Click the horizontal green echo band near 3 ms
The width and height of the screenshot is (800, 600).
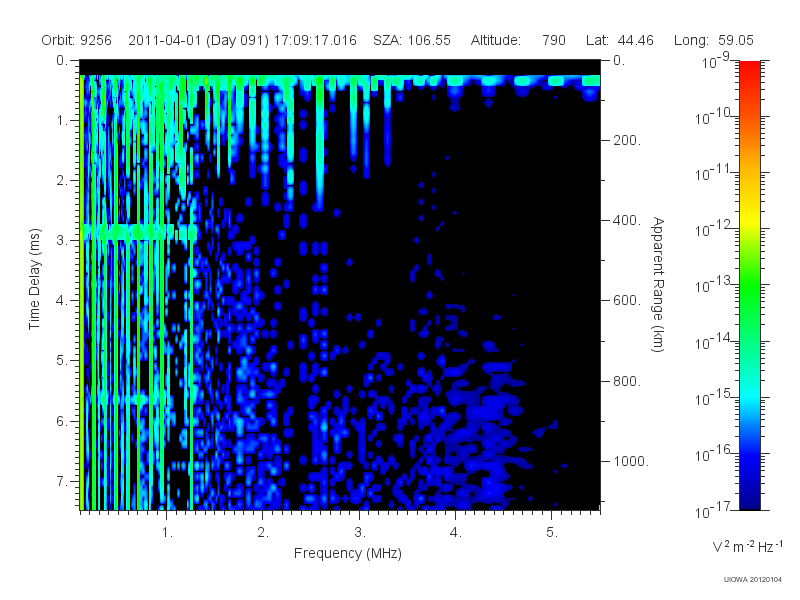pos(140,232)
